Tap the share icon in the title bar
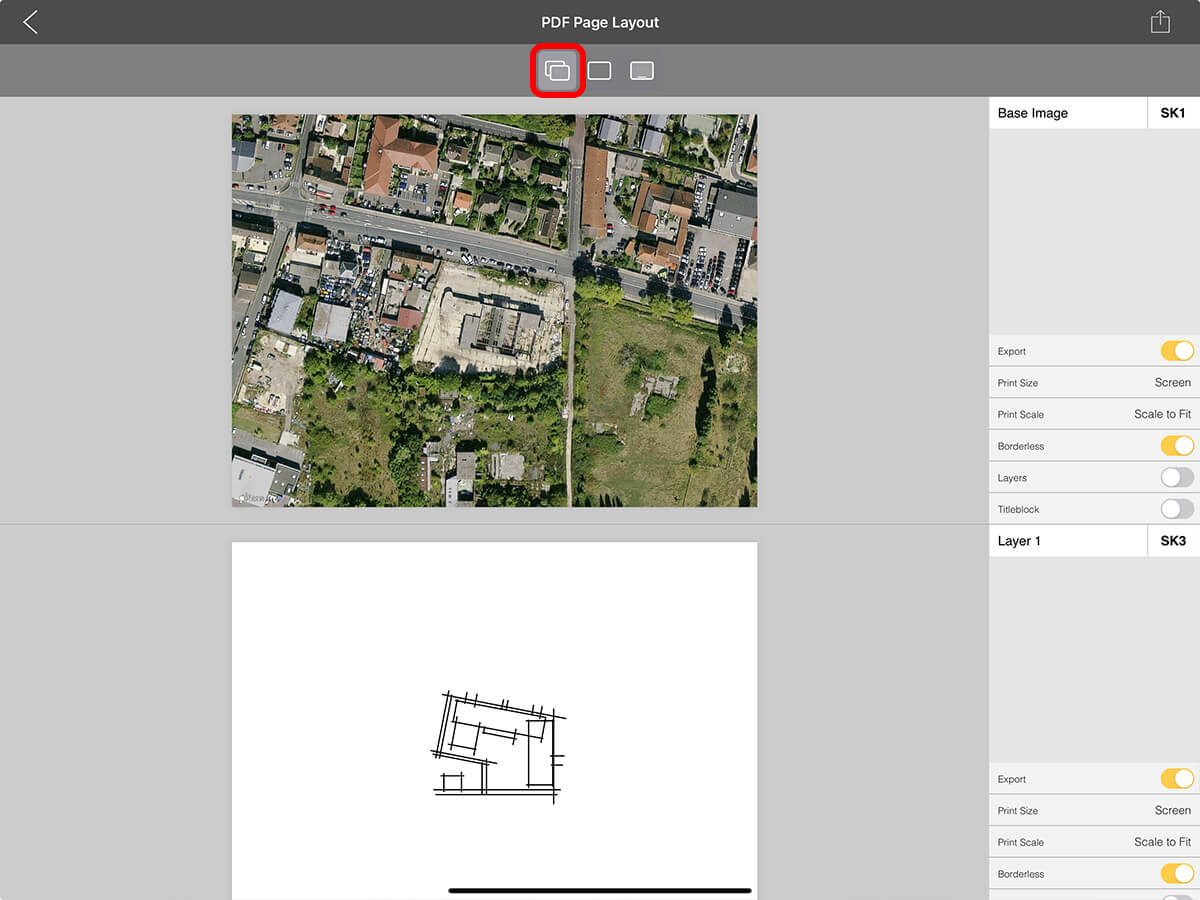The image size is (1200, 900). click(1159, 22)
